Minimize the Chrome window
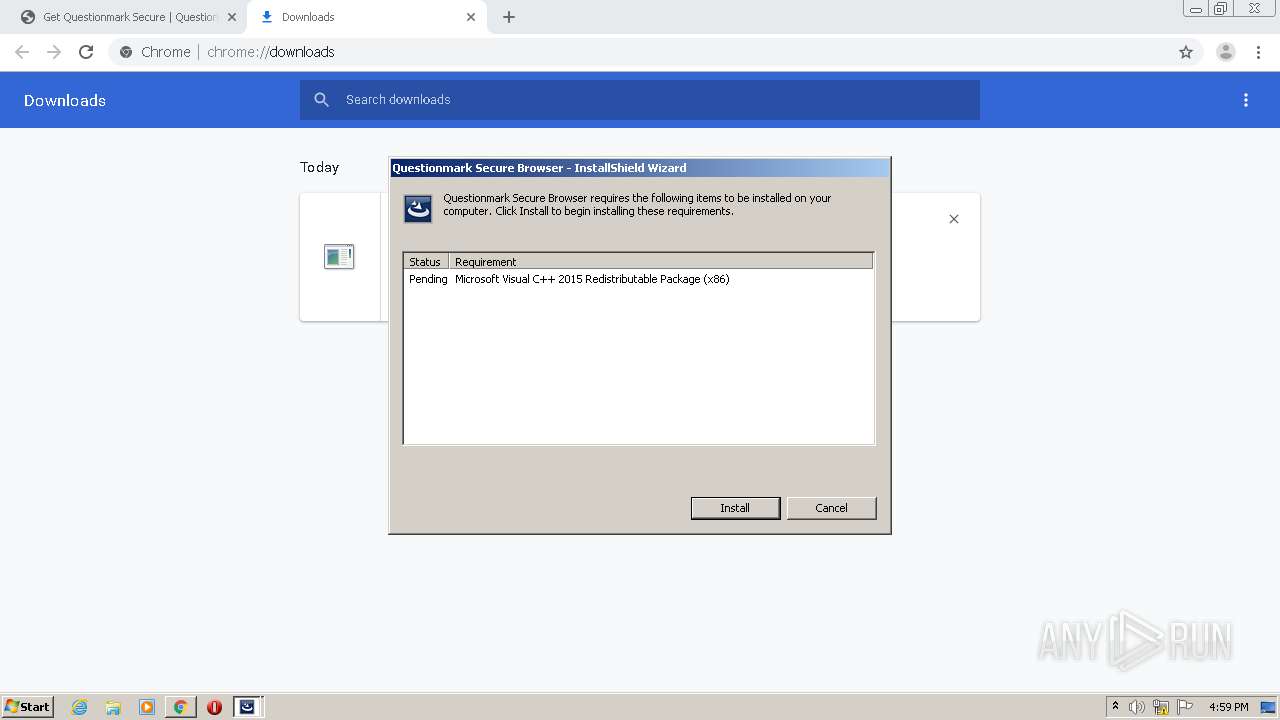The image size is (1280, 720). pyautogui.click(x=1196, y=8)
